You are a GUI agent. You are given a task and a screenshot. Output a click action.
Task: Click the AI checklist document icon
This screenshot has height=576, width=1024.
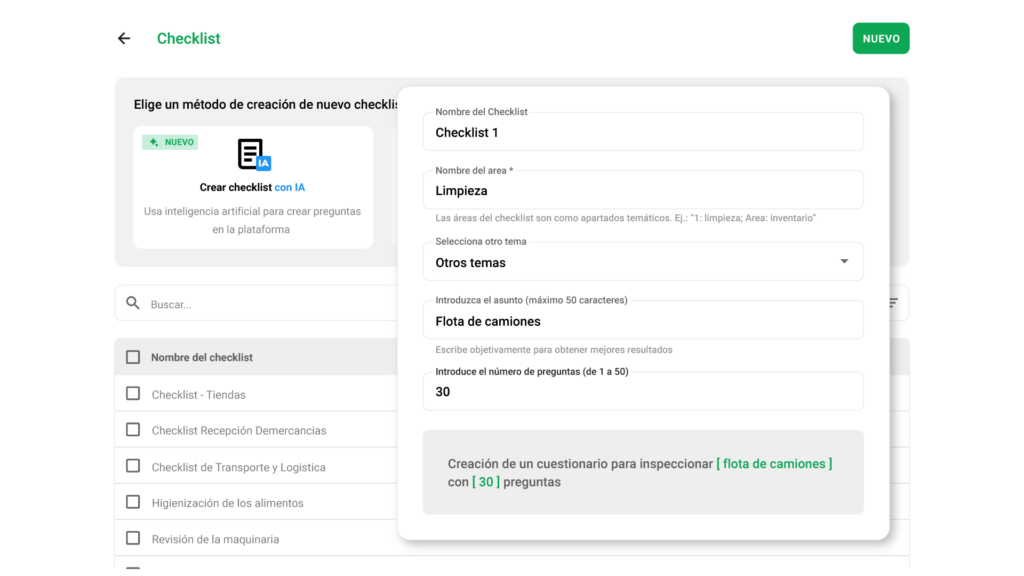[254, 155]
